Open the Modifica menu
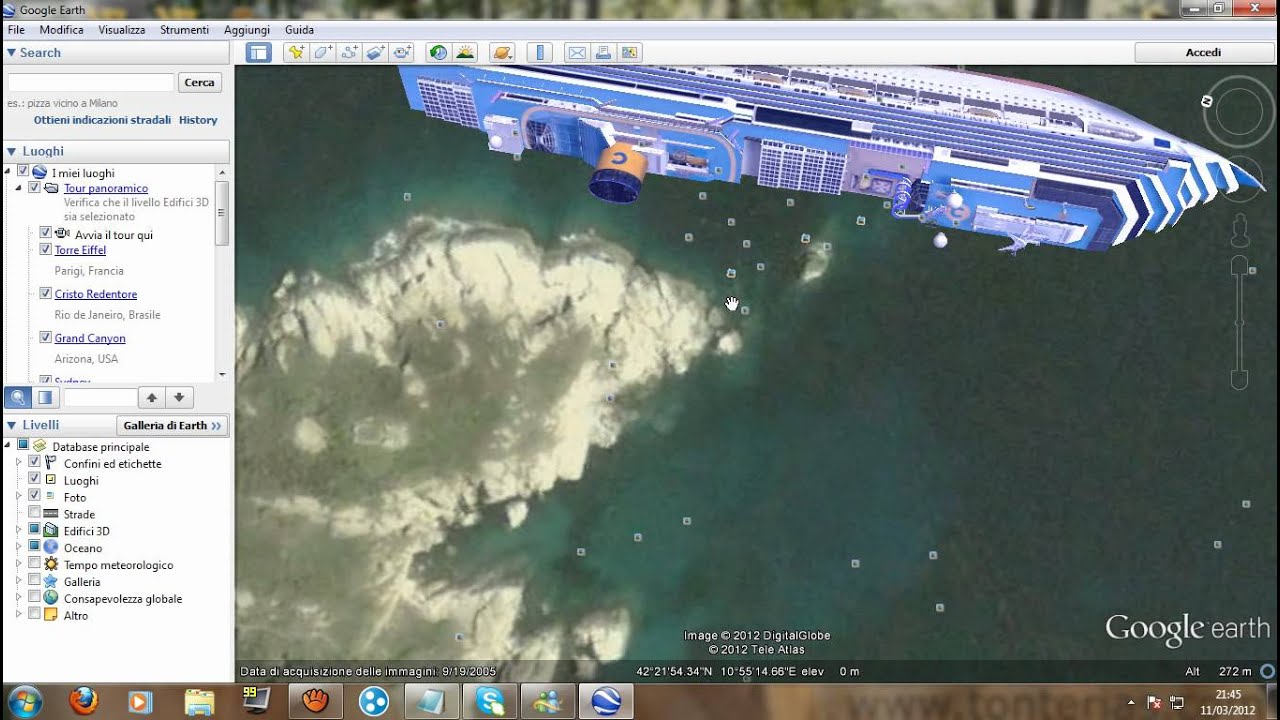The height and width of the screenshot is (720, 1280). tap(62, 30)
